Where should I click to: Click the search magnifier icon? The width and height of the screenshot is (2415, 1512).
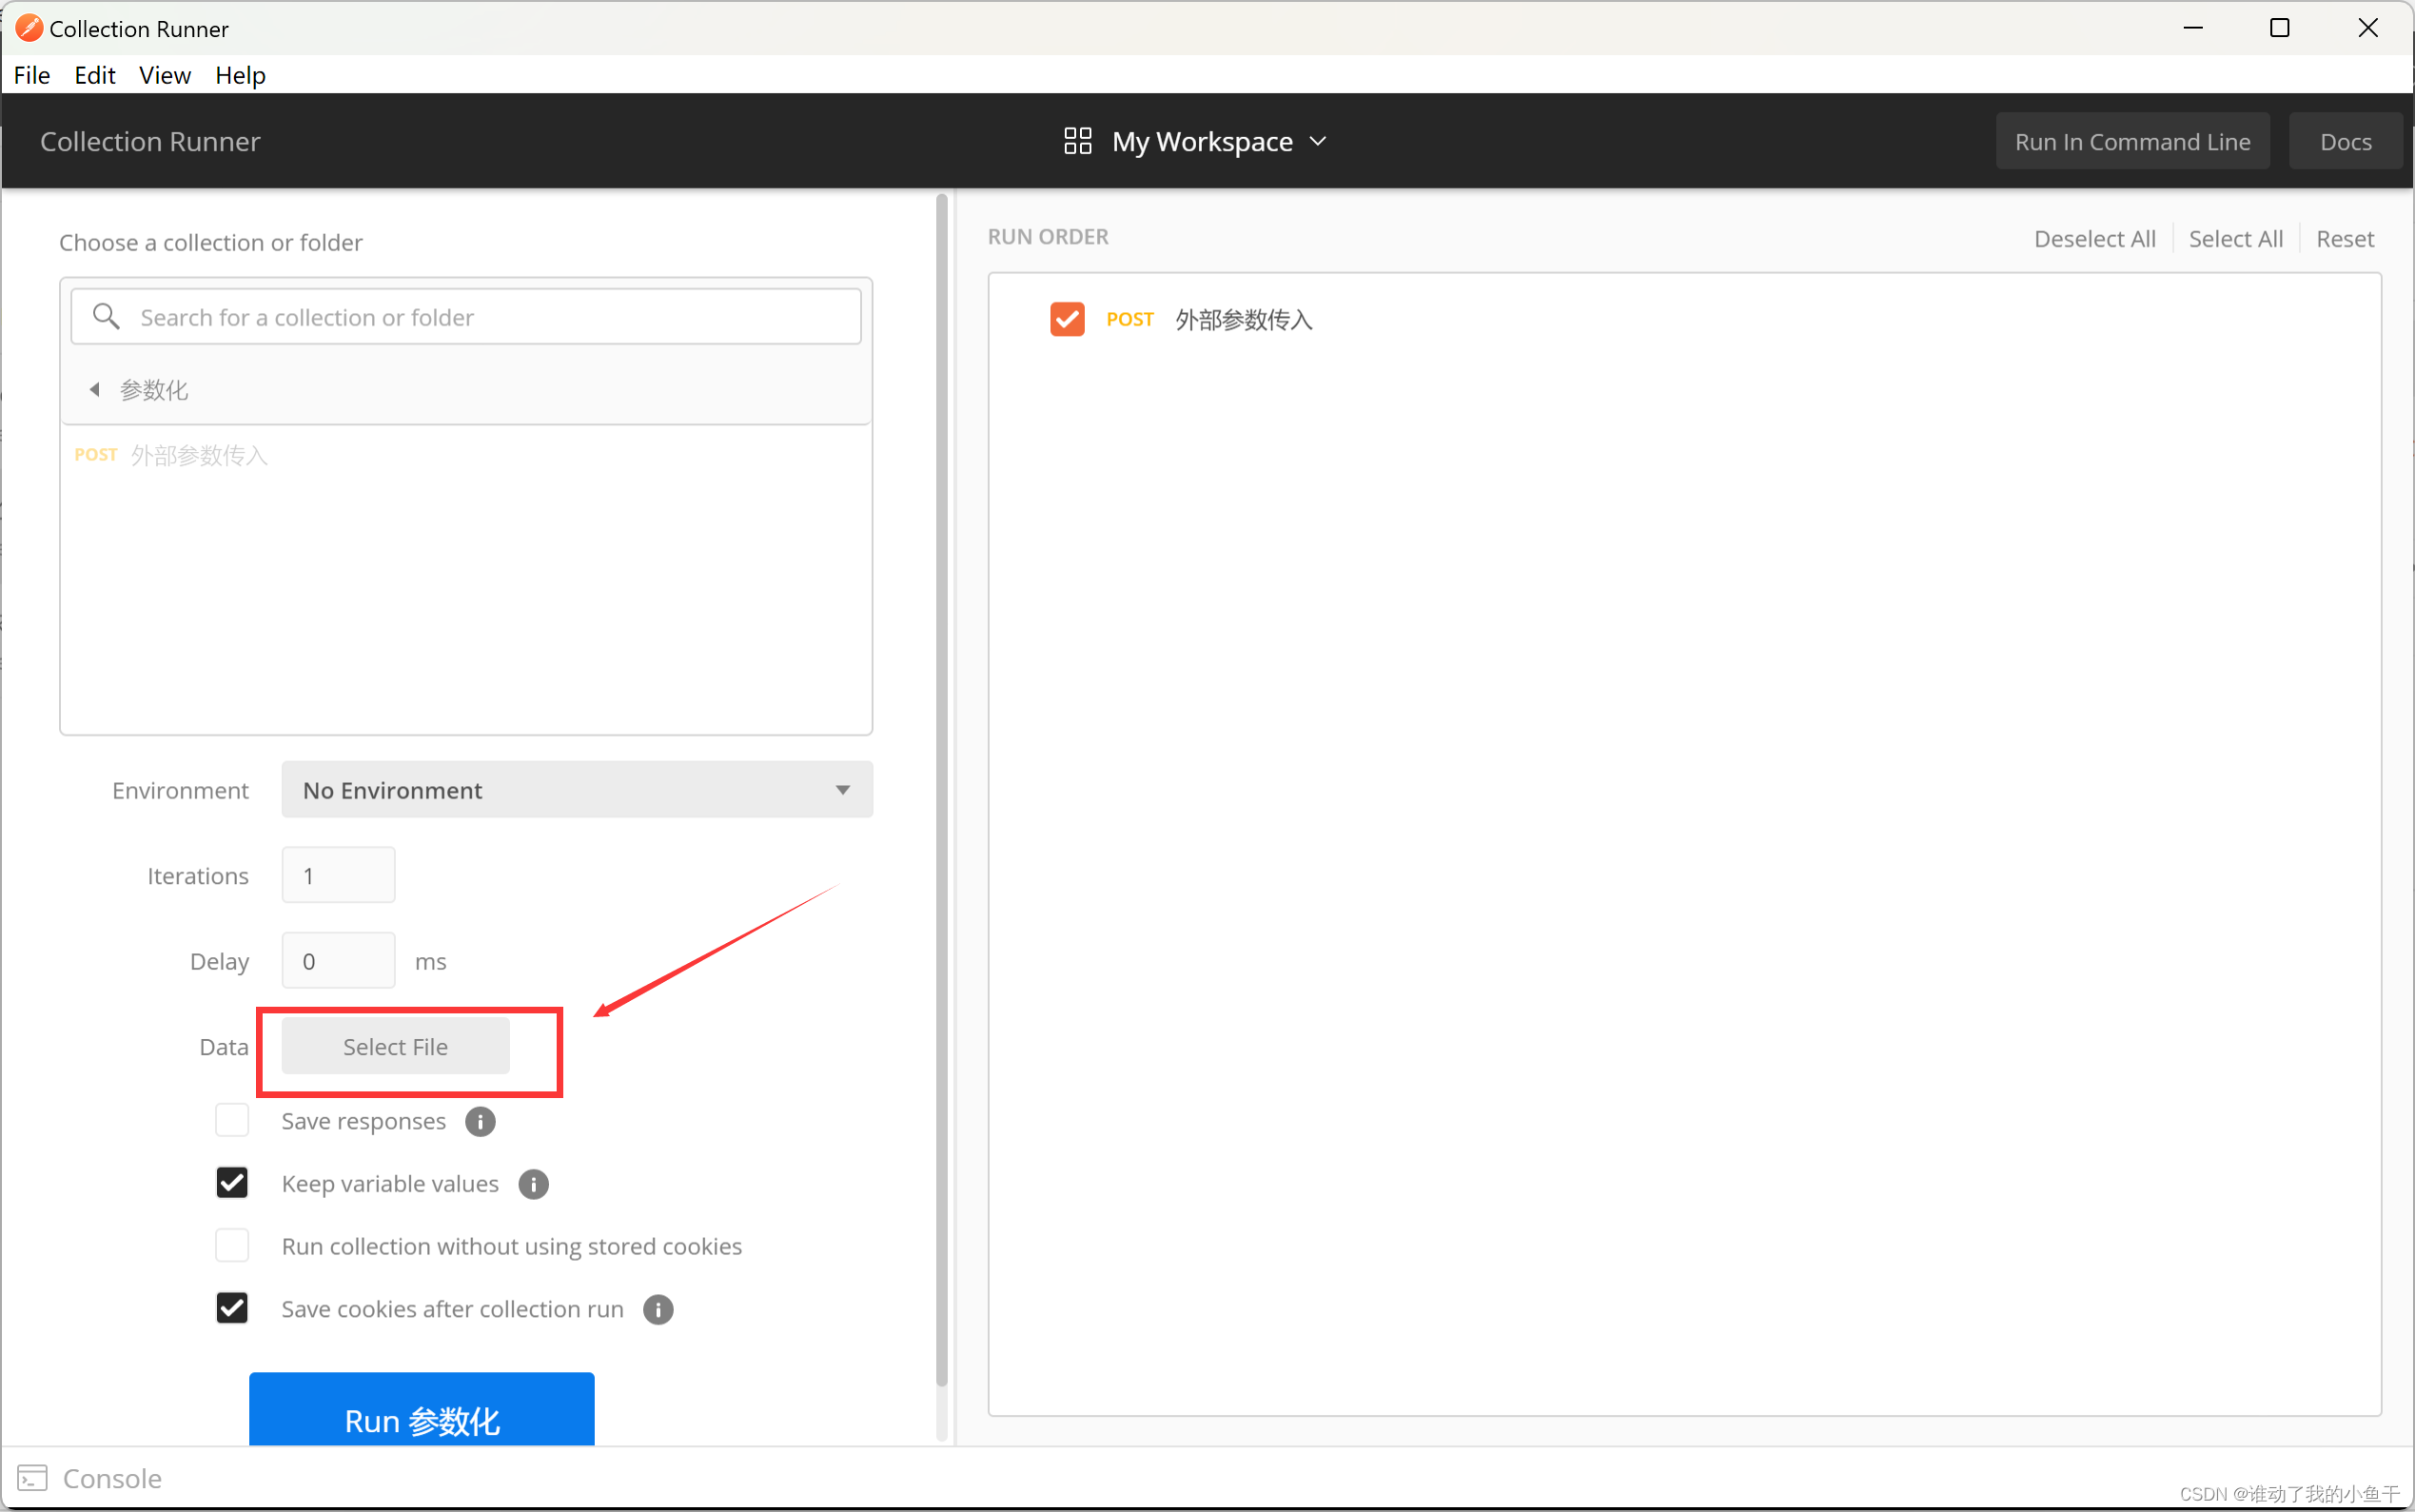(x=106, y=317)
